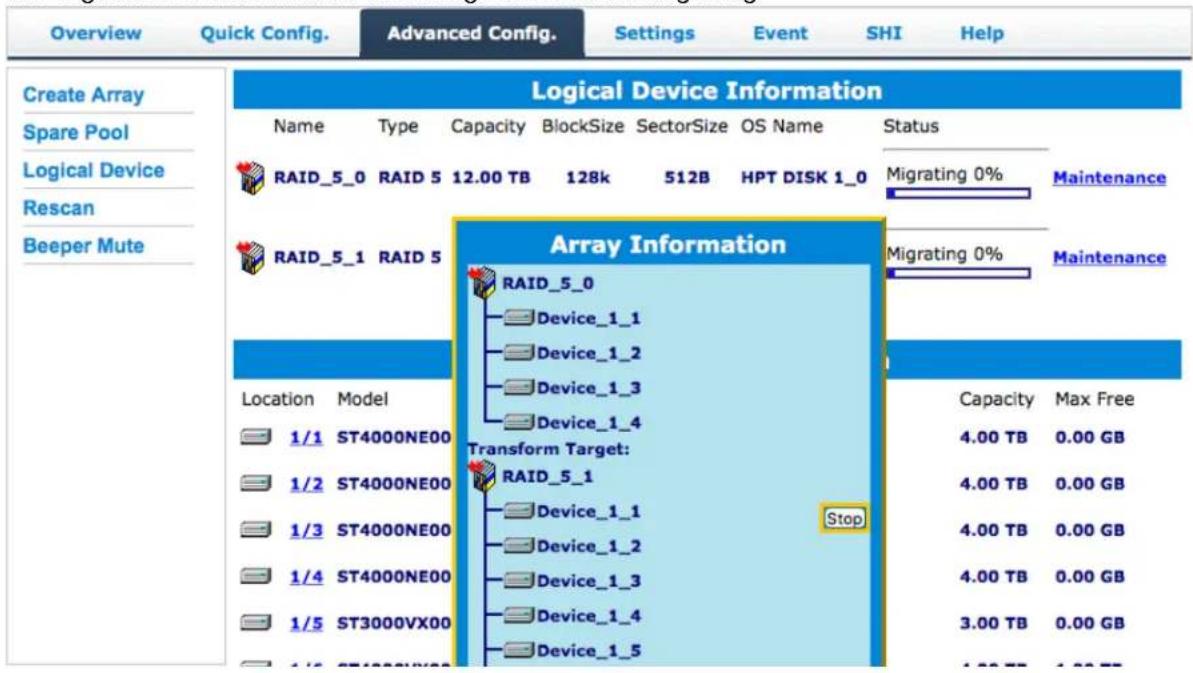This screenshot has width=1193, height=673.
Task: Click the 128k block size value
Action: coord(587,178)
